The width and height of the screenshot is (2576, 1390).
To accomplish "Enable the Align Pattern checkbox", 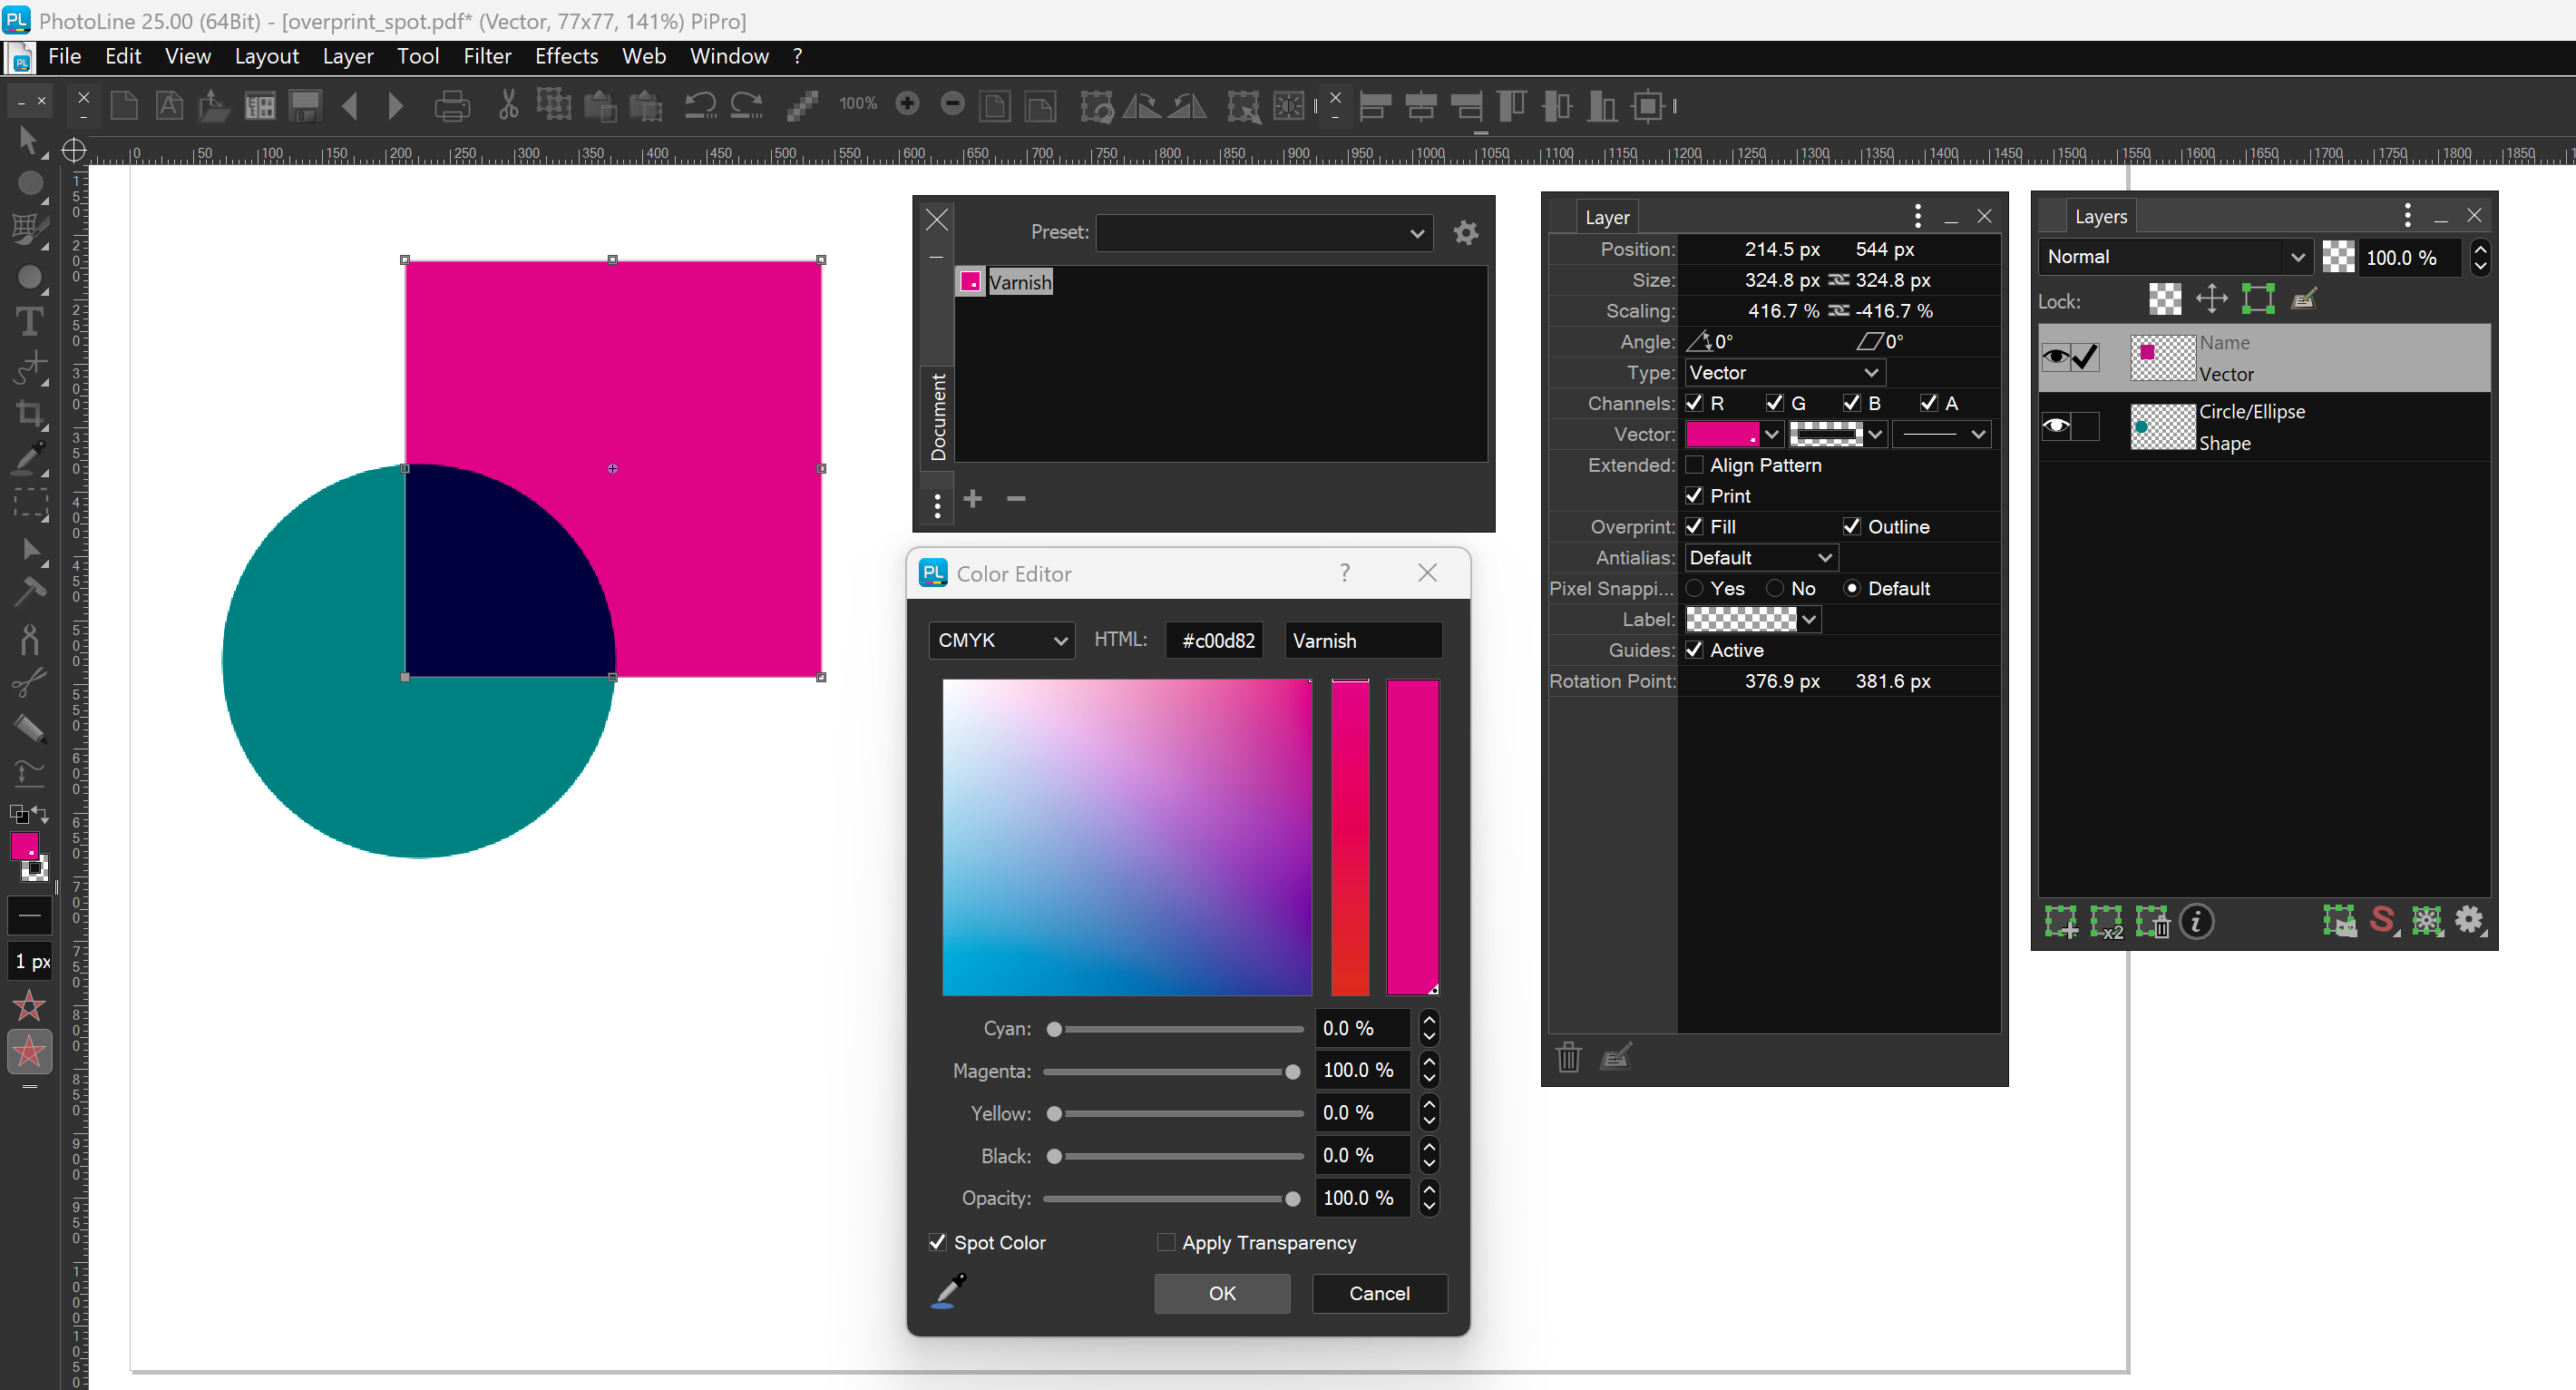I will point(1694,465).
